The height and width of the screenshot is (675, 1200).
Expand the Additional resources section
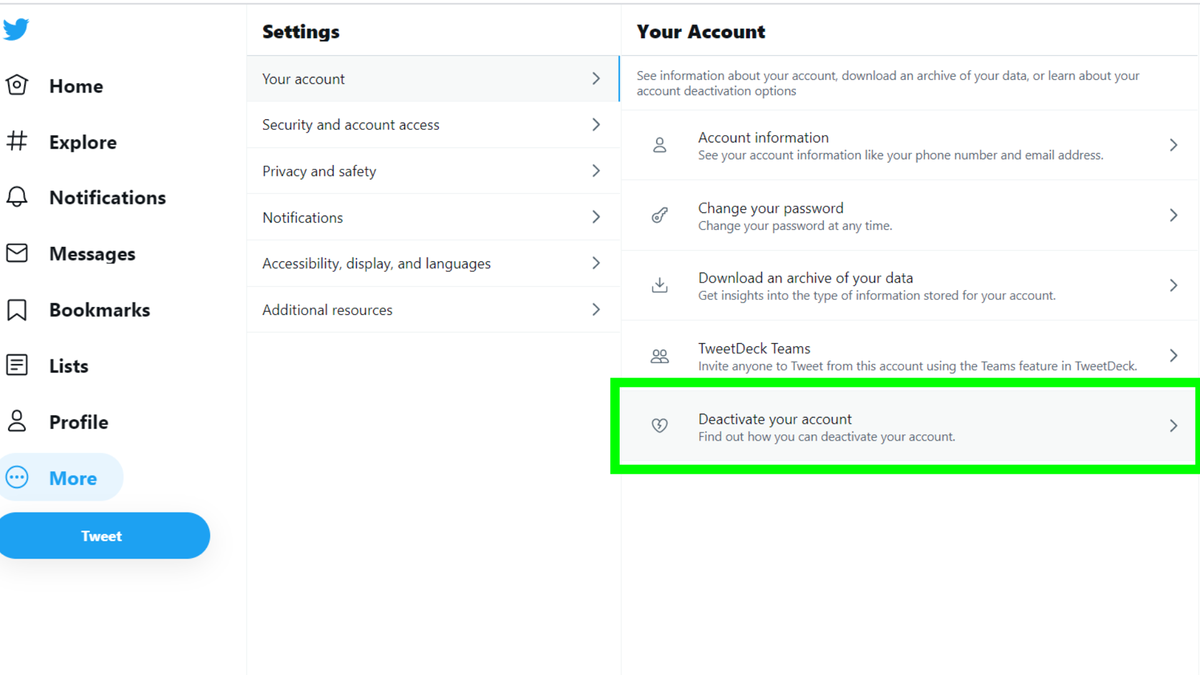[x=430, y=309]
